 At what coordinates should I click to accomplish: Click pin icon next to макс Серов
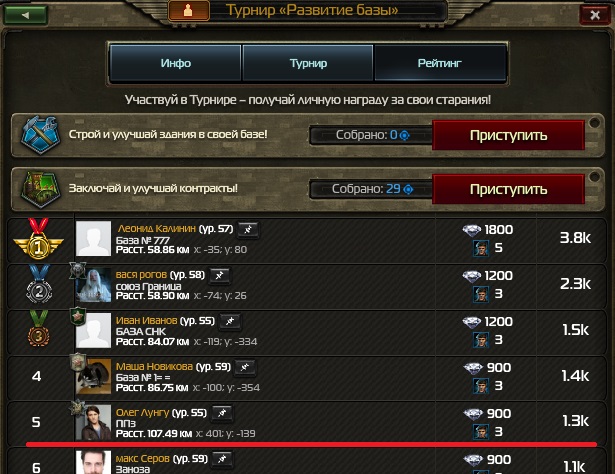(222, 459)
